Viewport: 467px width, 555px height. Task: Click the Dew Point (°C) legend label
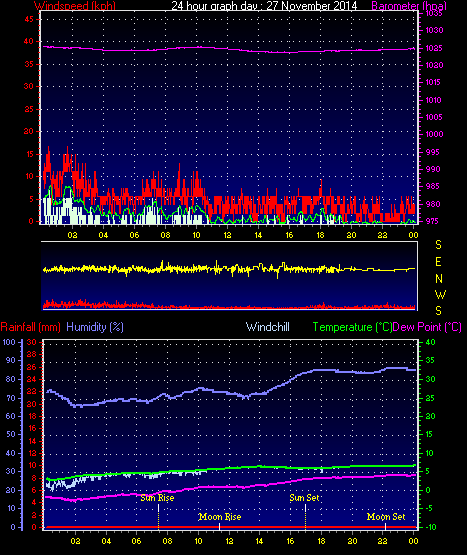coord(427,327)
